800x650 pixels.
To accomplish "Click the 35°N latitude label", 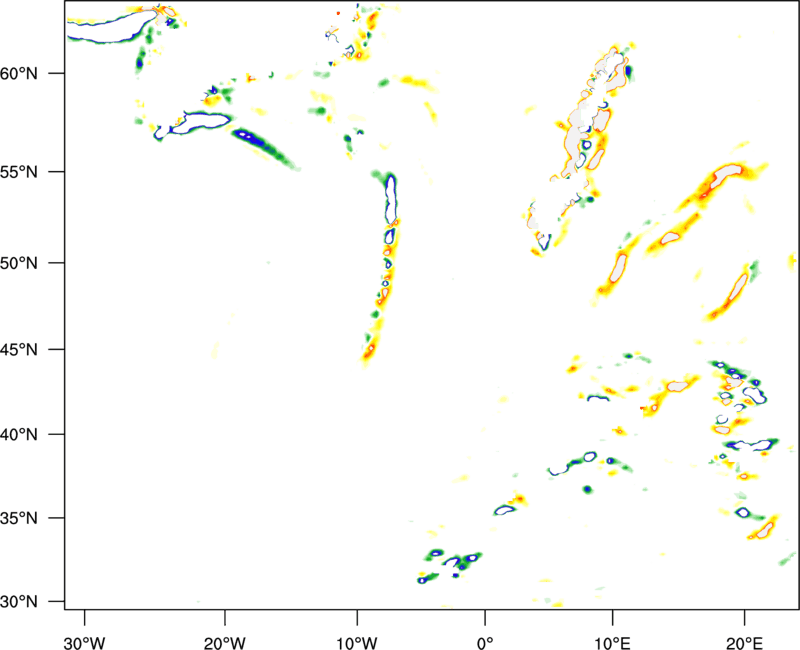I will 19,518.
